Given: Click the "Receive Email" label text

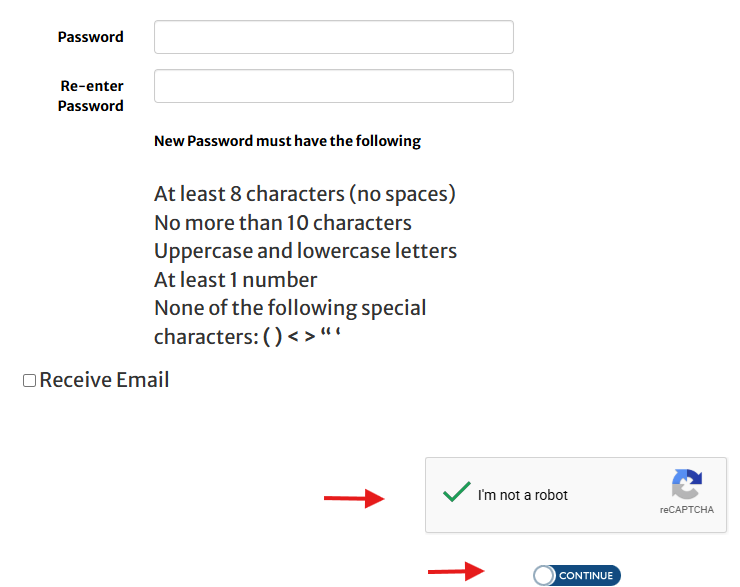Looking at the screenshot, I should [x=104, y=380].
